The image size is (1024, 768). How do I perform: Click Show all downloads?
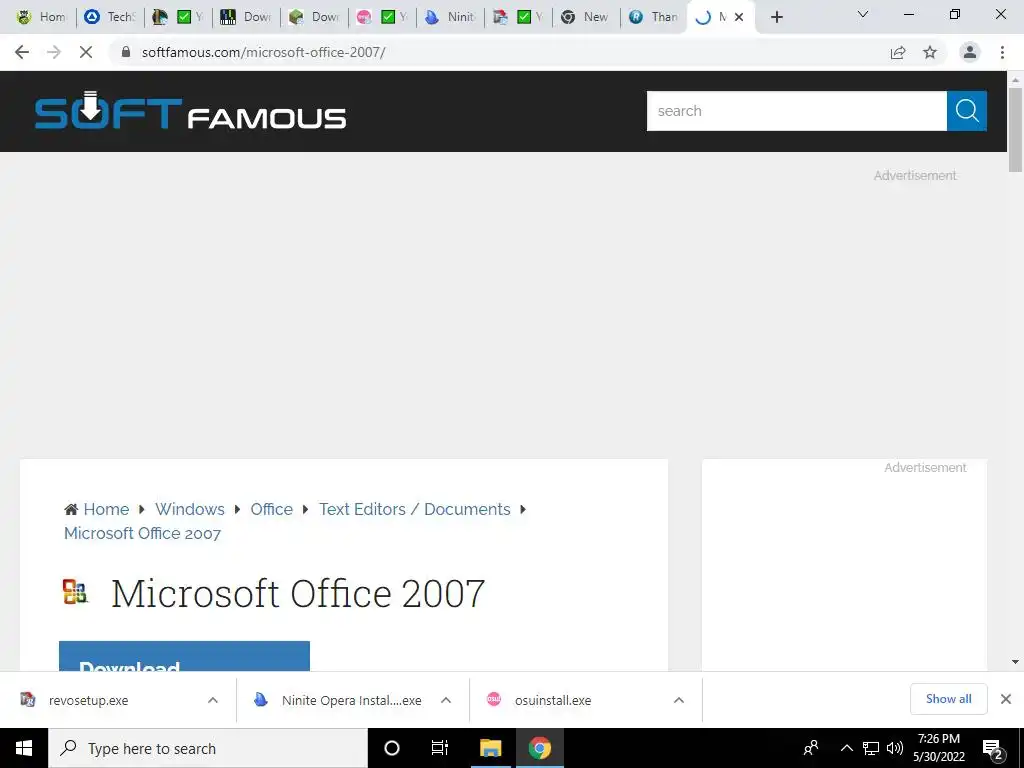pyautogui.click(x=948, y=699)
